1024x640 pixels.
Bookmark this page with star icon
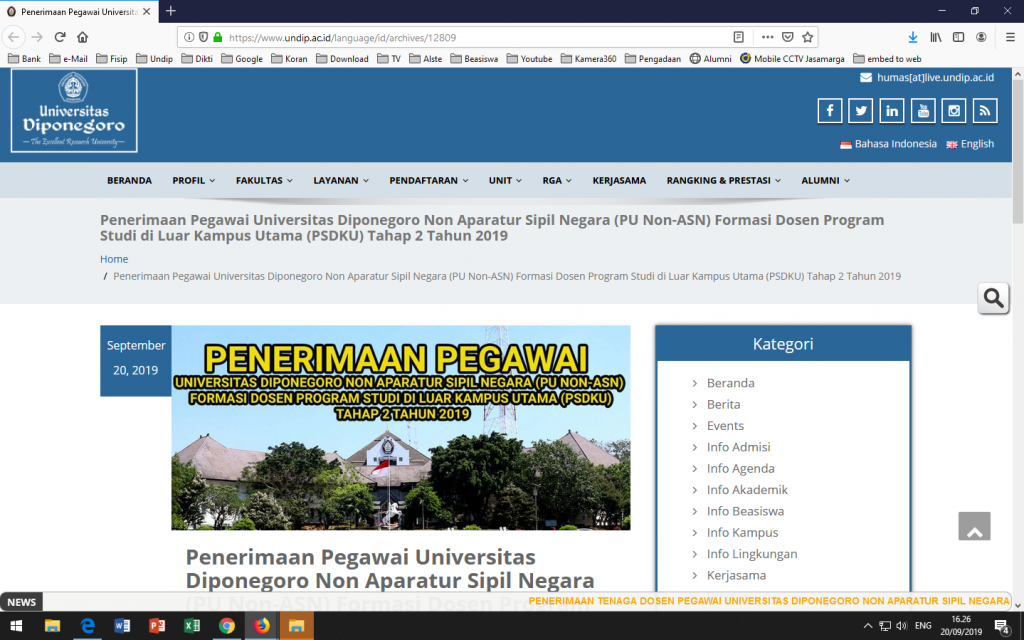pos(808,37)
